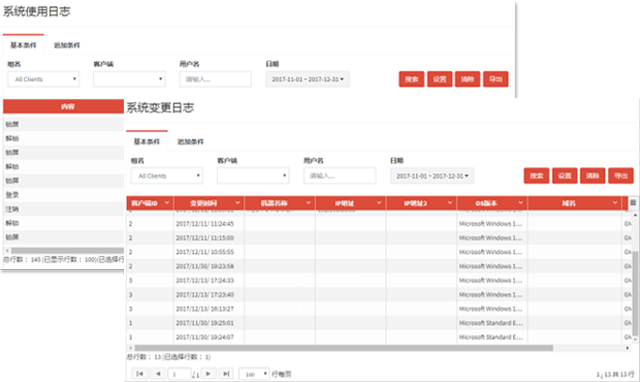Go to first page in change log pager

[x=140, y=373]
